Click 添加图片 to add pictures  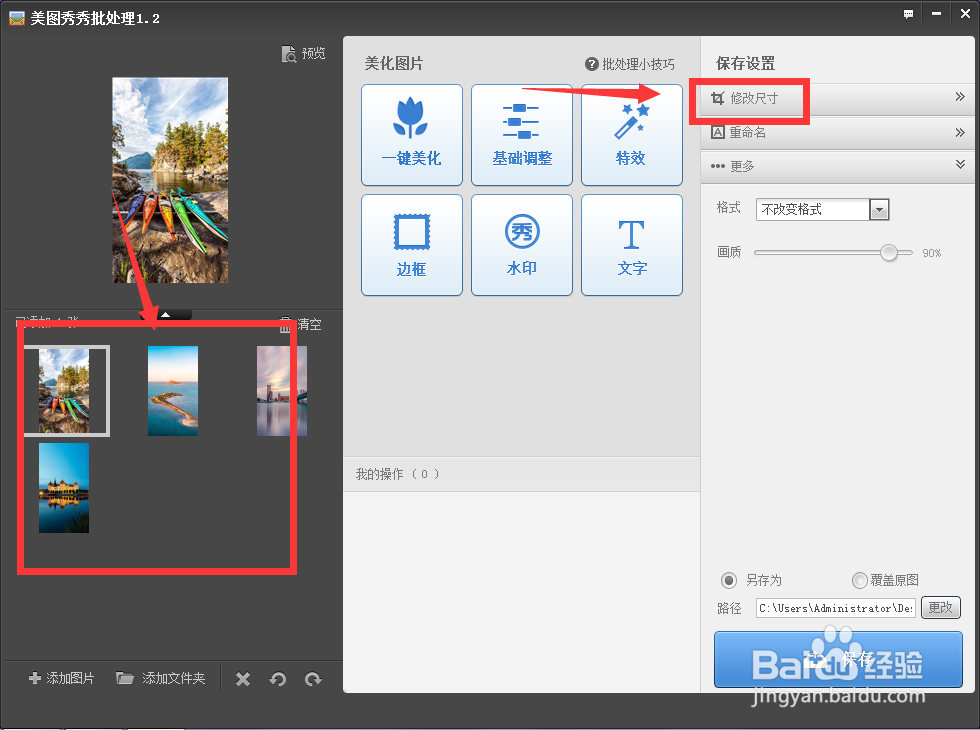pyautogui.click(x=61, y=678)
